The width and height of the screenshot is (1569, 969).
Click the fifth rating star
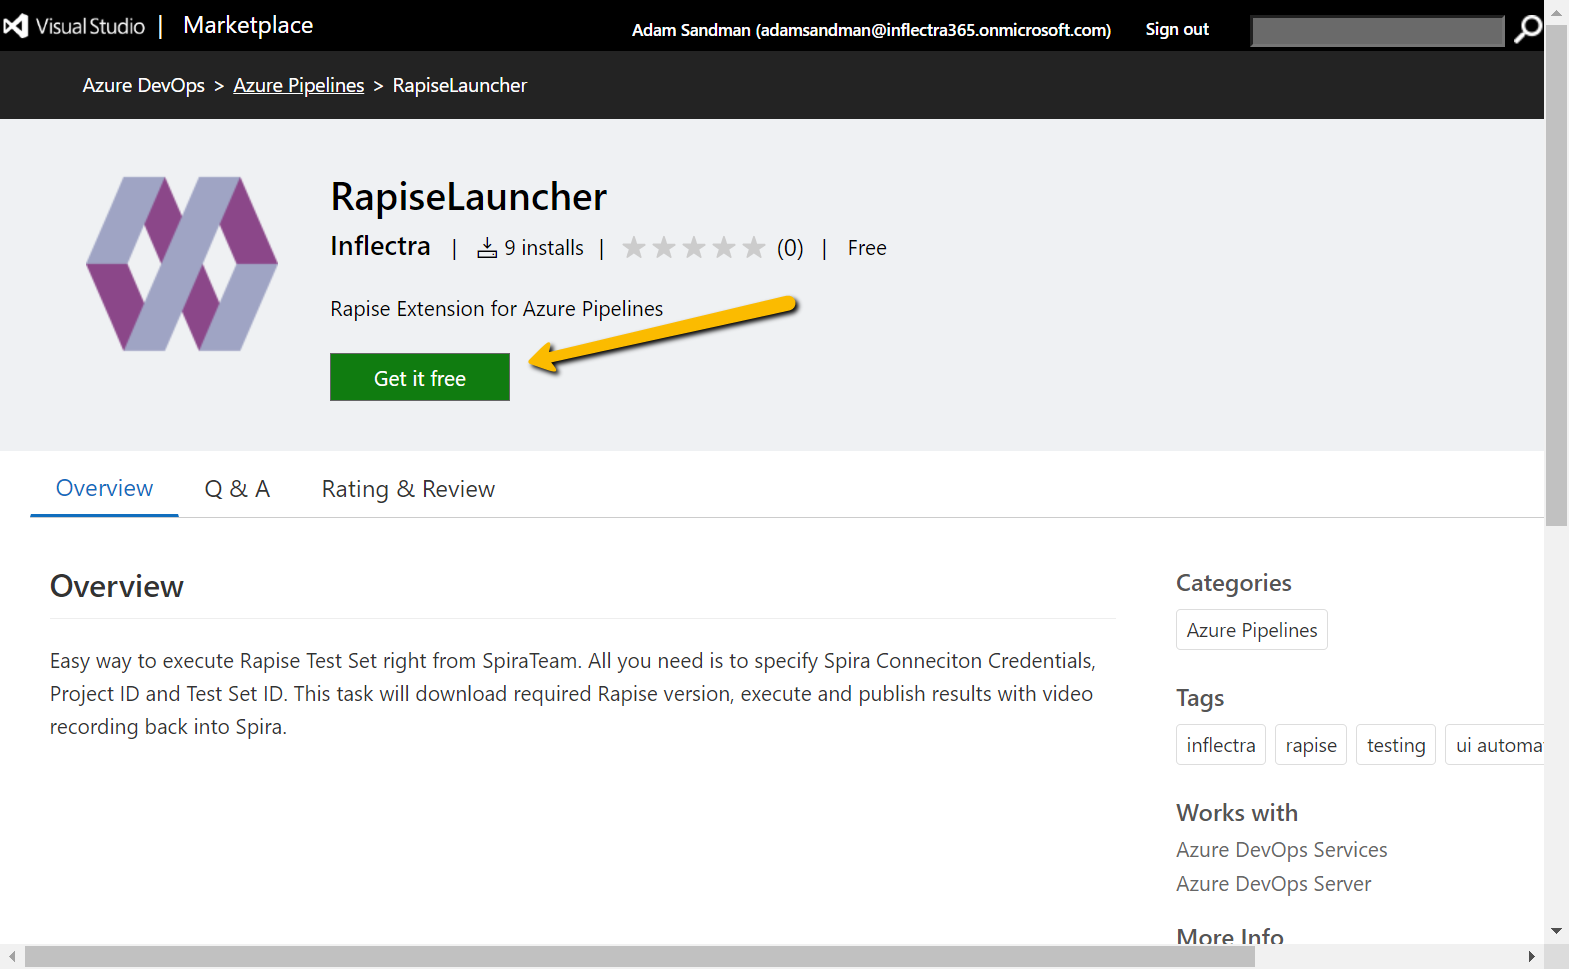click(x=754, y=247)
